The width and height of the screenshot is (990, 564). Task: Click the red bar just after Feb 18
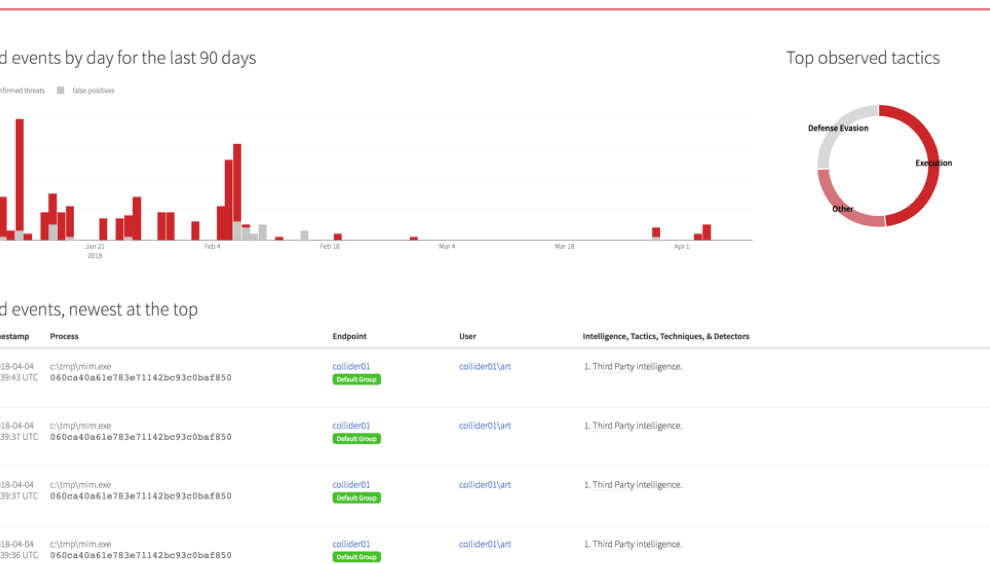(x=337, y=237)
